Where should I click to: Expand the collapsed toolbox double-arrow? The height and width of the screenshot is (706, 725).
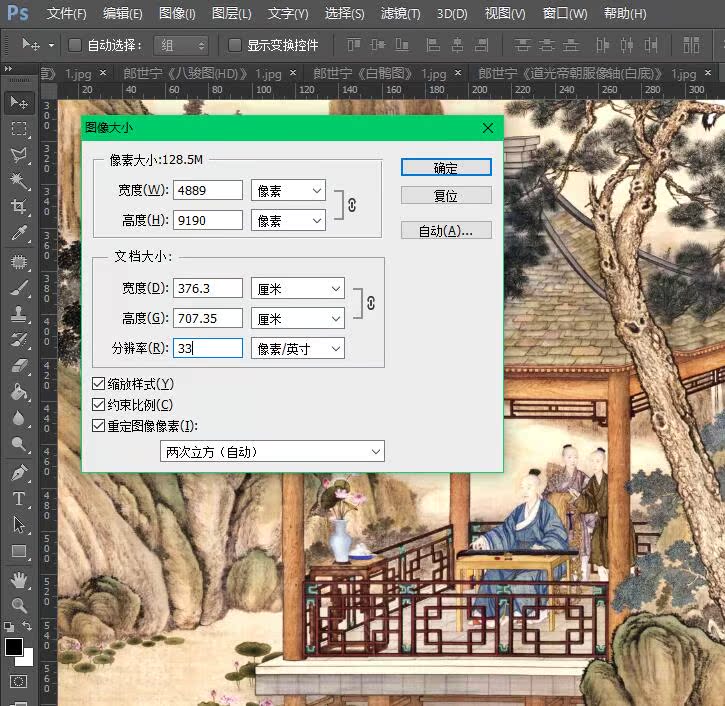[x=8, y=68]
